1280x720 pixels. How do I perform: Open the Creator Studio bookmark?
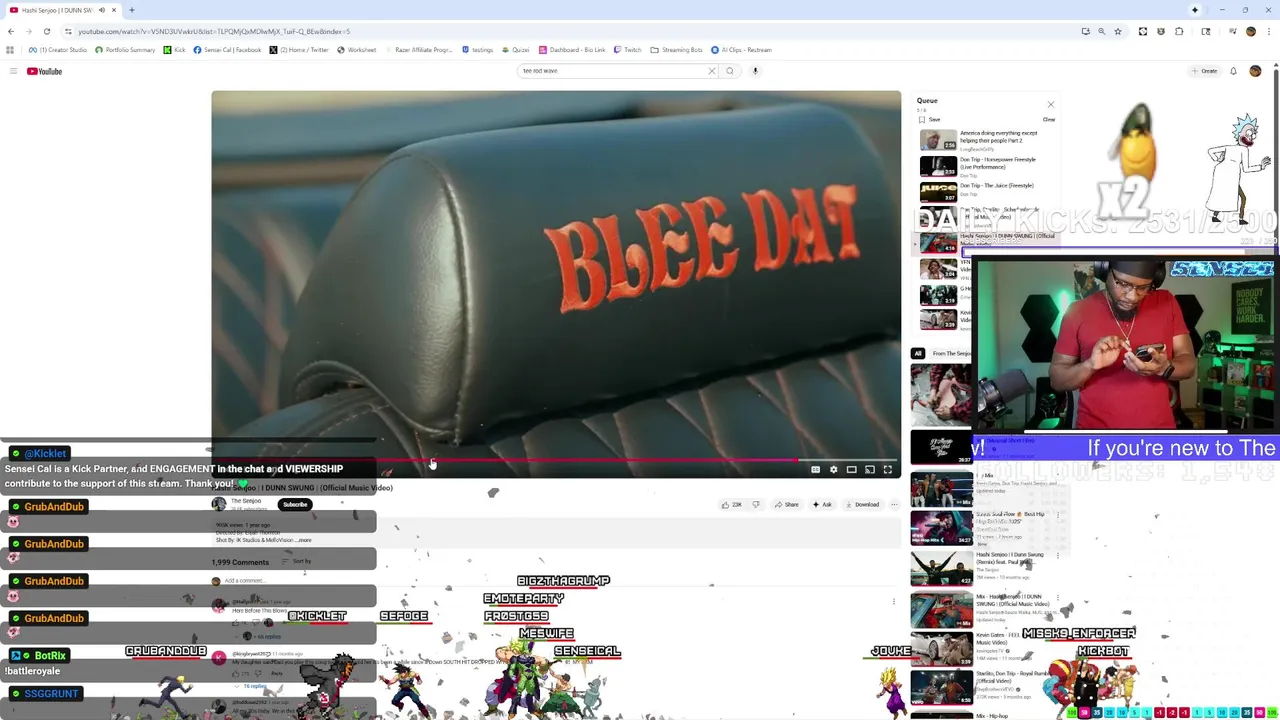(x=58, y=50)
